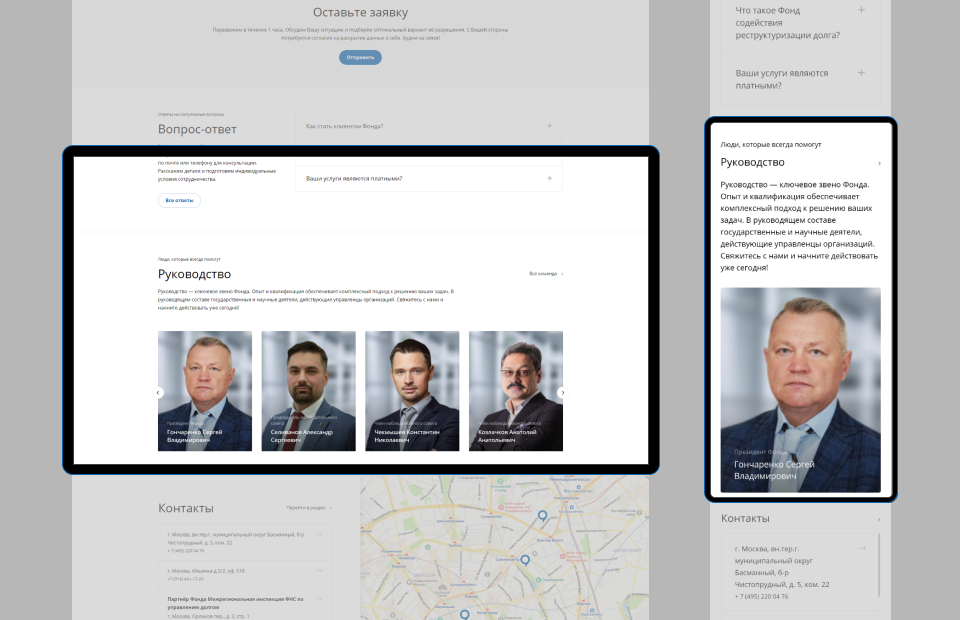Click the arrow beside mobile 'Руководство' heading
This screenshot has width=960, height=620.
(879, 163)
